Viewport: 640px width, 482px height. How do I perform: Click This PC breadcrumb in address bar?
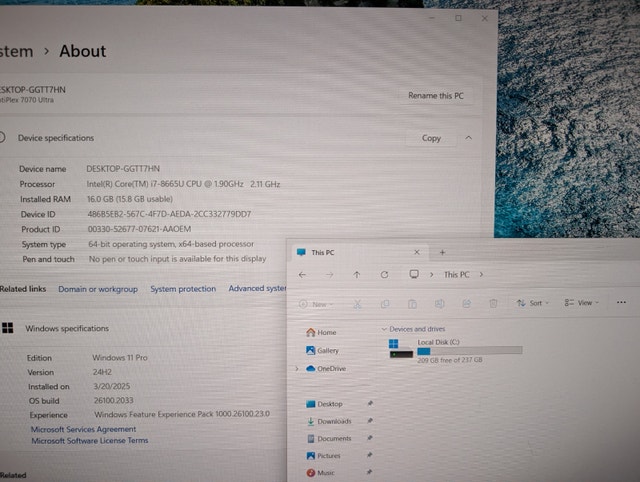(x=457, y=274)
